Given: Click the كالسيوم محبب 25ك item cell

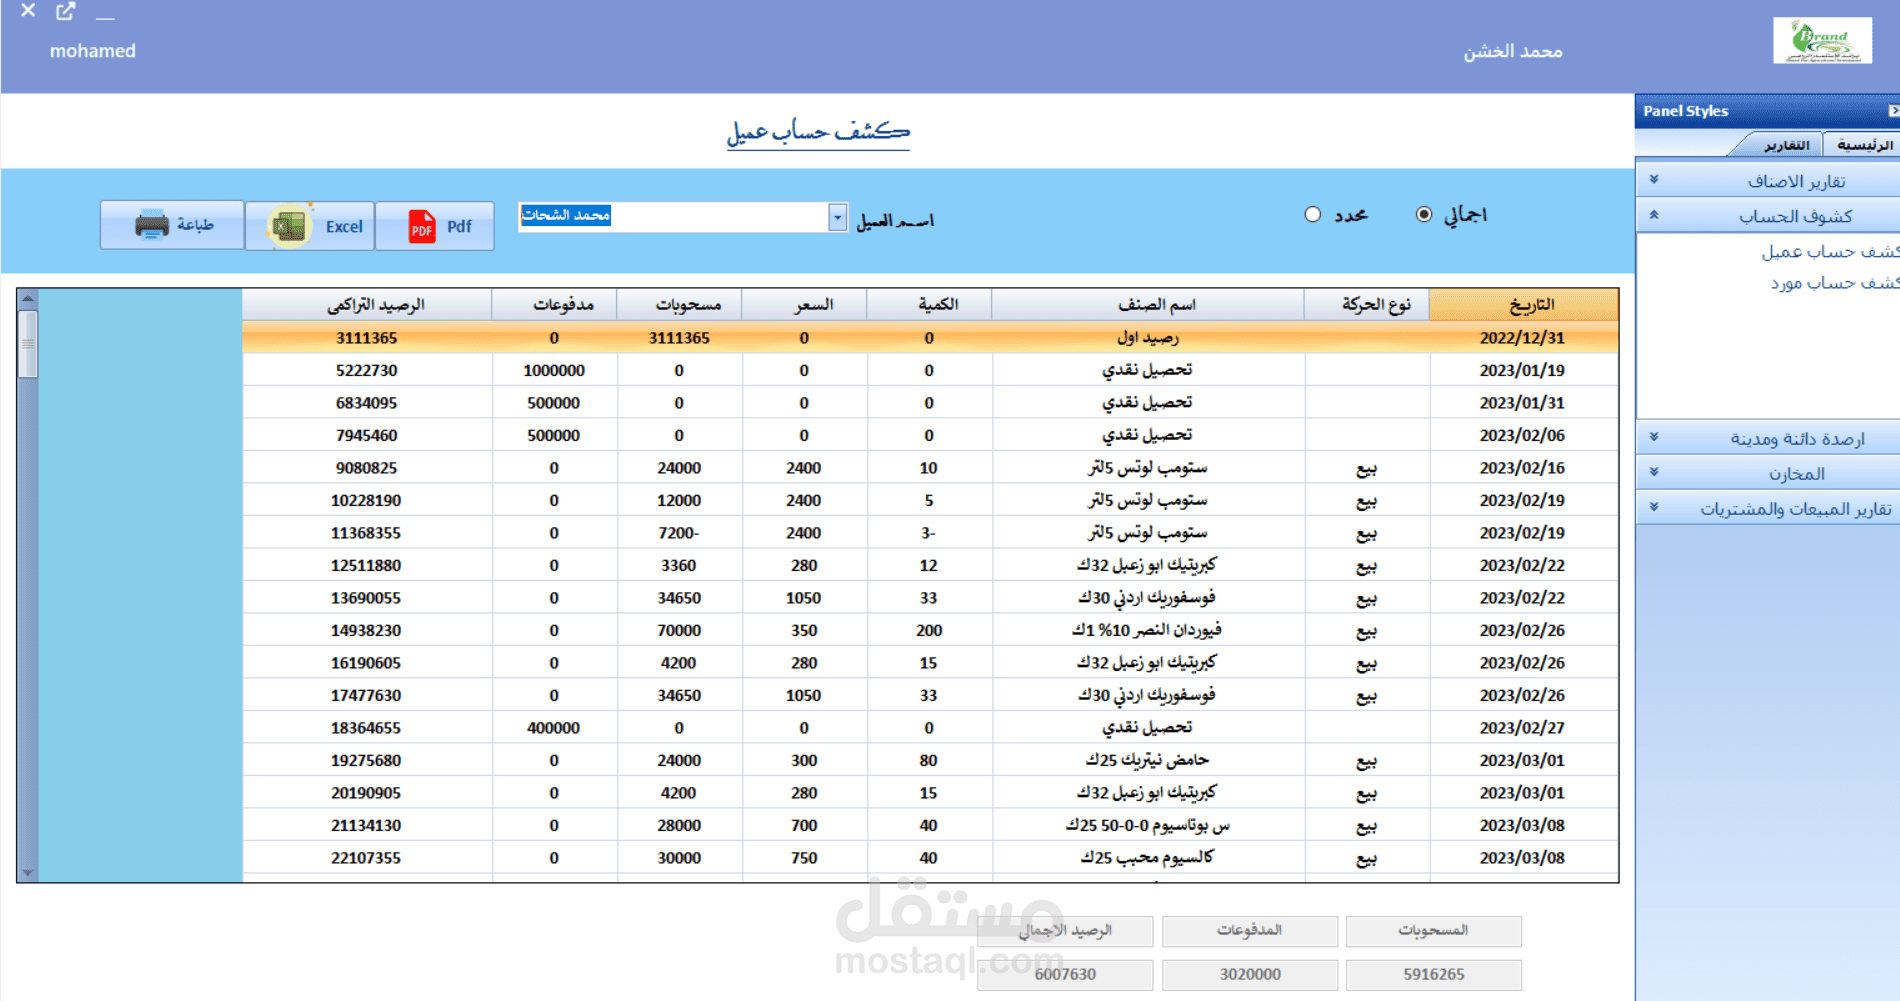Looking at the screenshot, I should click(1148, 858).
